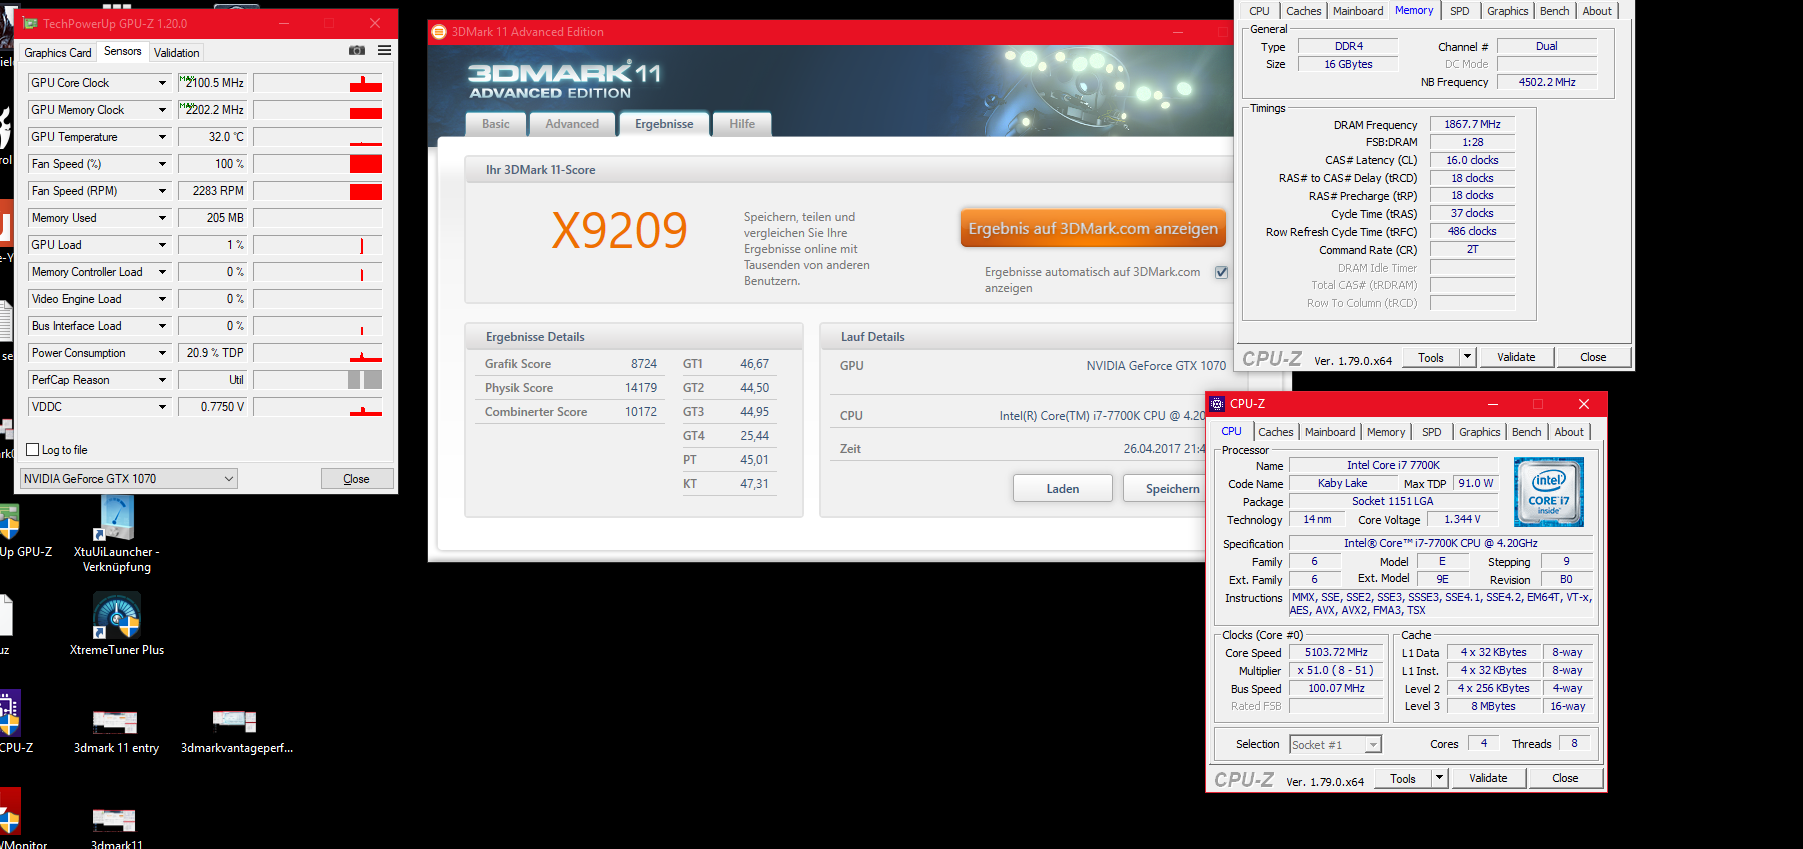Open the Hilfe tab in 3DMark 11
This screenshot has width=1803, height=849.
[742, 124]
